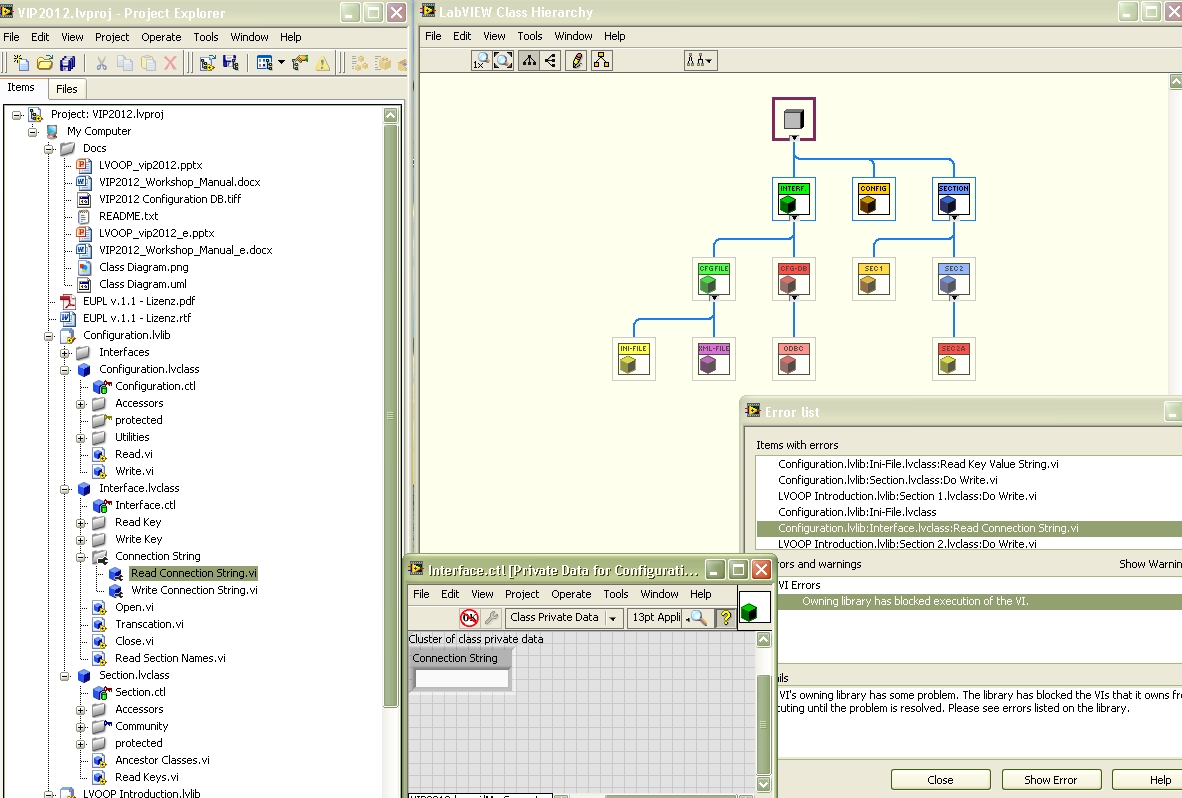Select Ini-File.lvclass:Read Key Value String.vi error item
The image size is (1182, 798).
click(918, 464)
